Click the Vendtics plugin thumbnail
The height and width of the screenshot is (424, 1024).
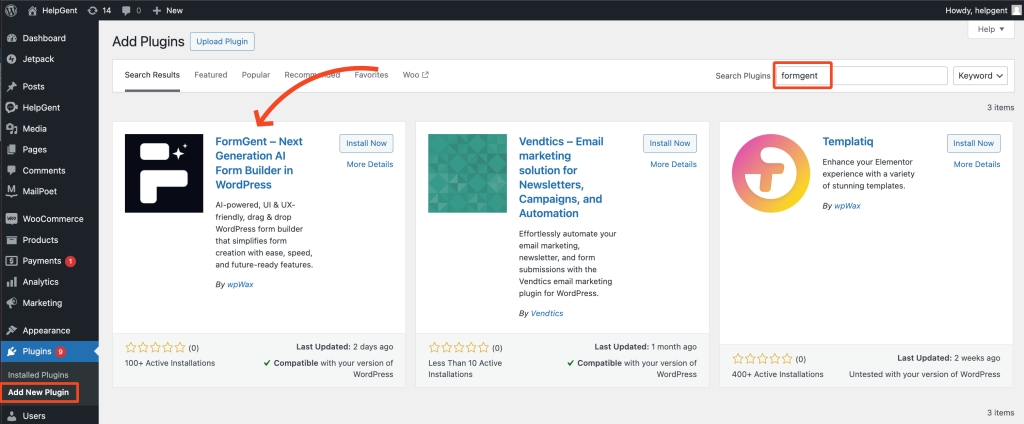(468, 173)
